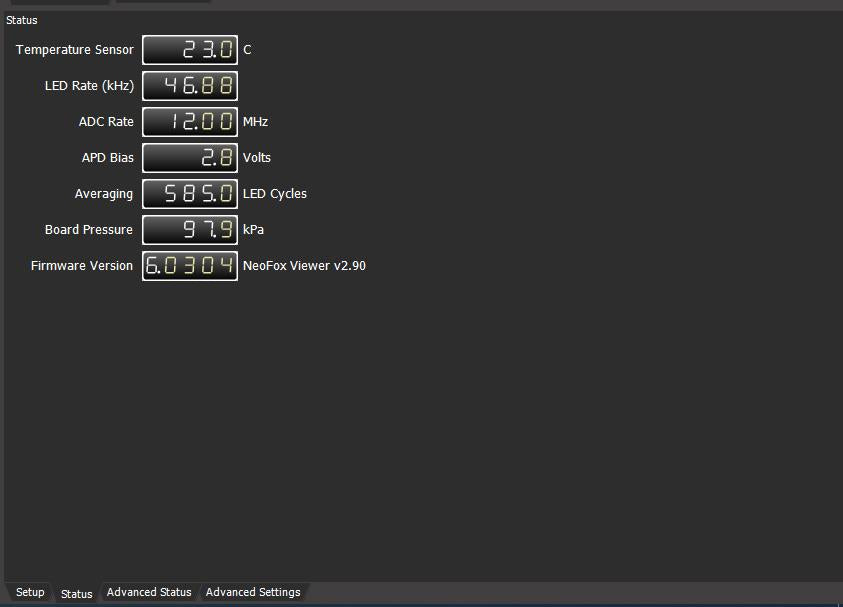
Task: Switch to the Setup tab
Action: click(x=30, y=592)
